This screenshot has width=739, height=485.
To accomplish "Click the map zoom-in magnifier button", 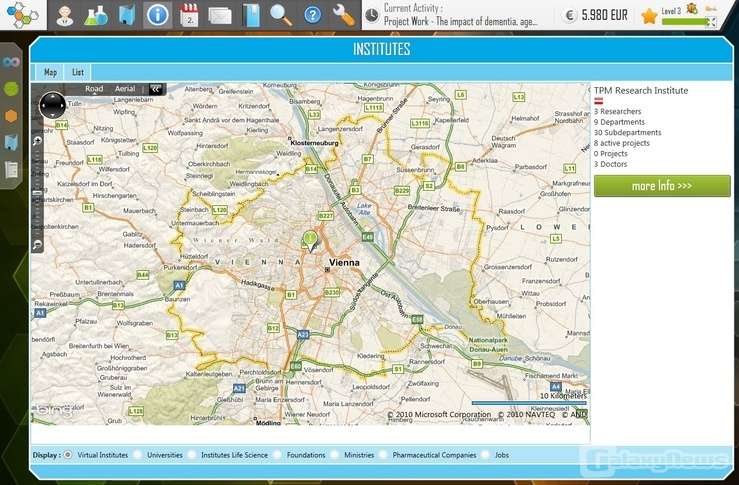I will 37,142.
